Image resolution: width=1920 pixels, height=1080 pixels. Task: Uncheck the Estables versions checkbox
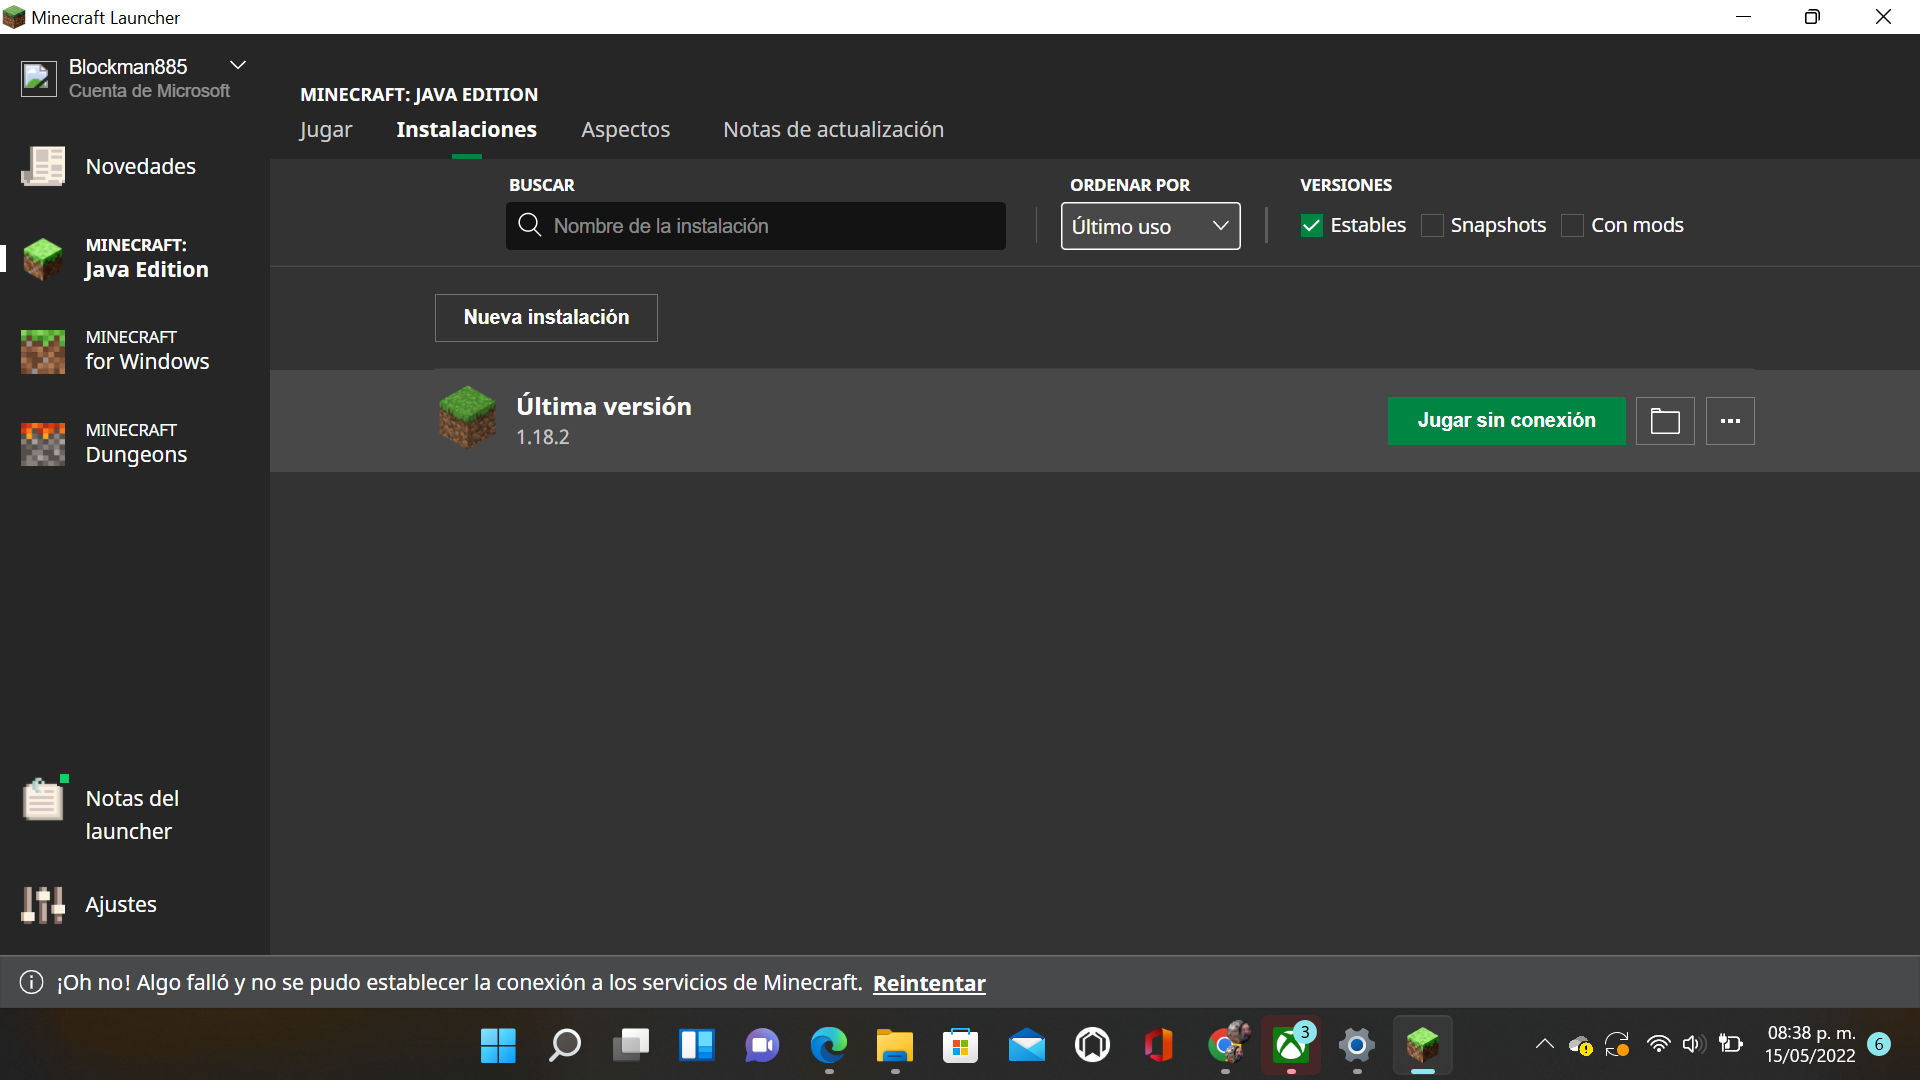tap(1312, 226)
